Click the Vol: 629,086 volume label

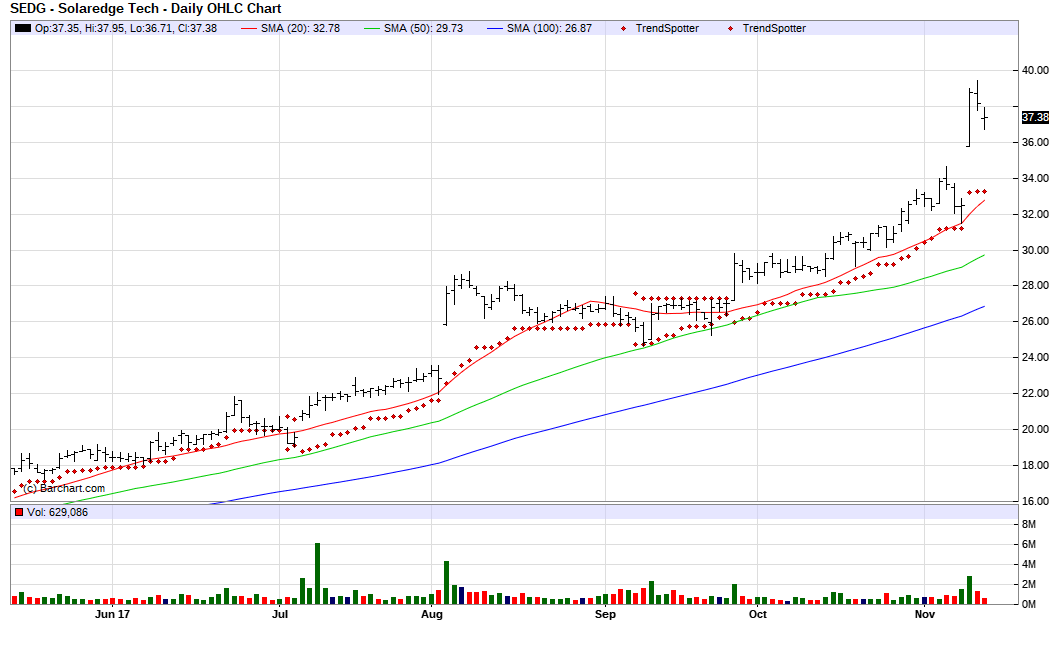pyautogui.click(x=57, y=512)
